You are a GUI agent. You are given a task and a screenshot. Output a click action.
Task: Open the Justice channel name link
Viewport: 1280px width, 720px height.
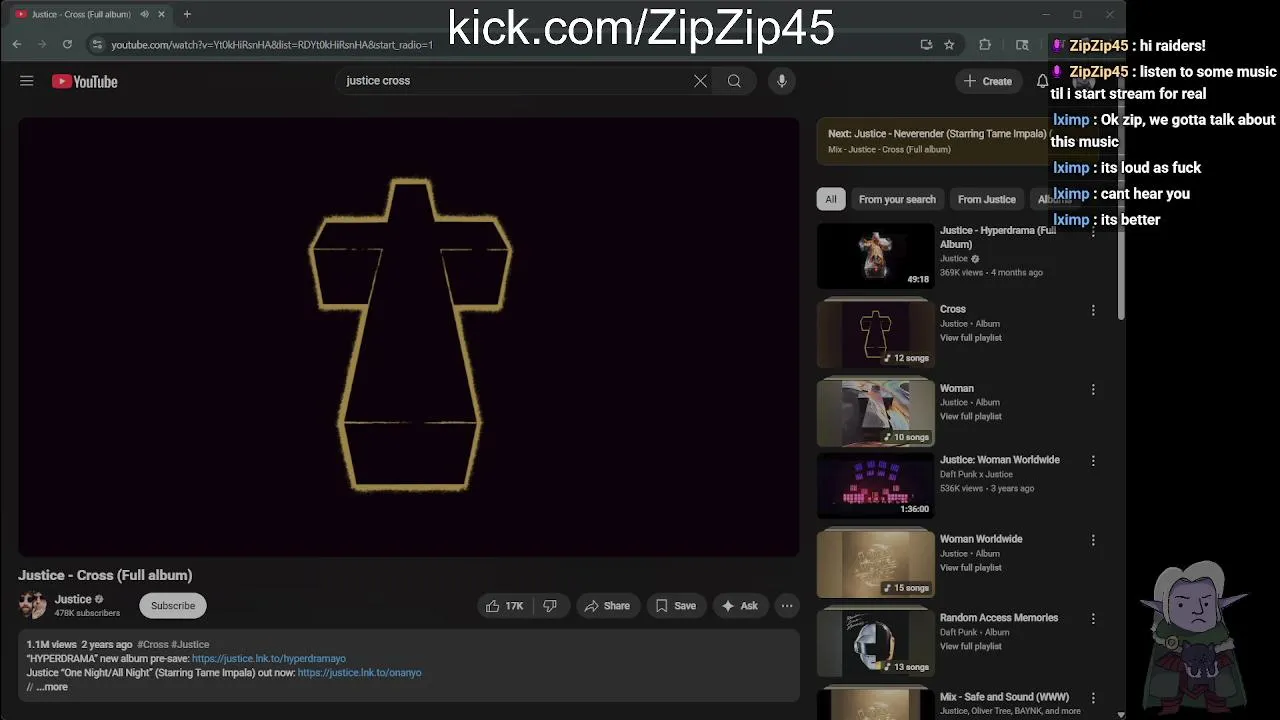73,599
